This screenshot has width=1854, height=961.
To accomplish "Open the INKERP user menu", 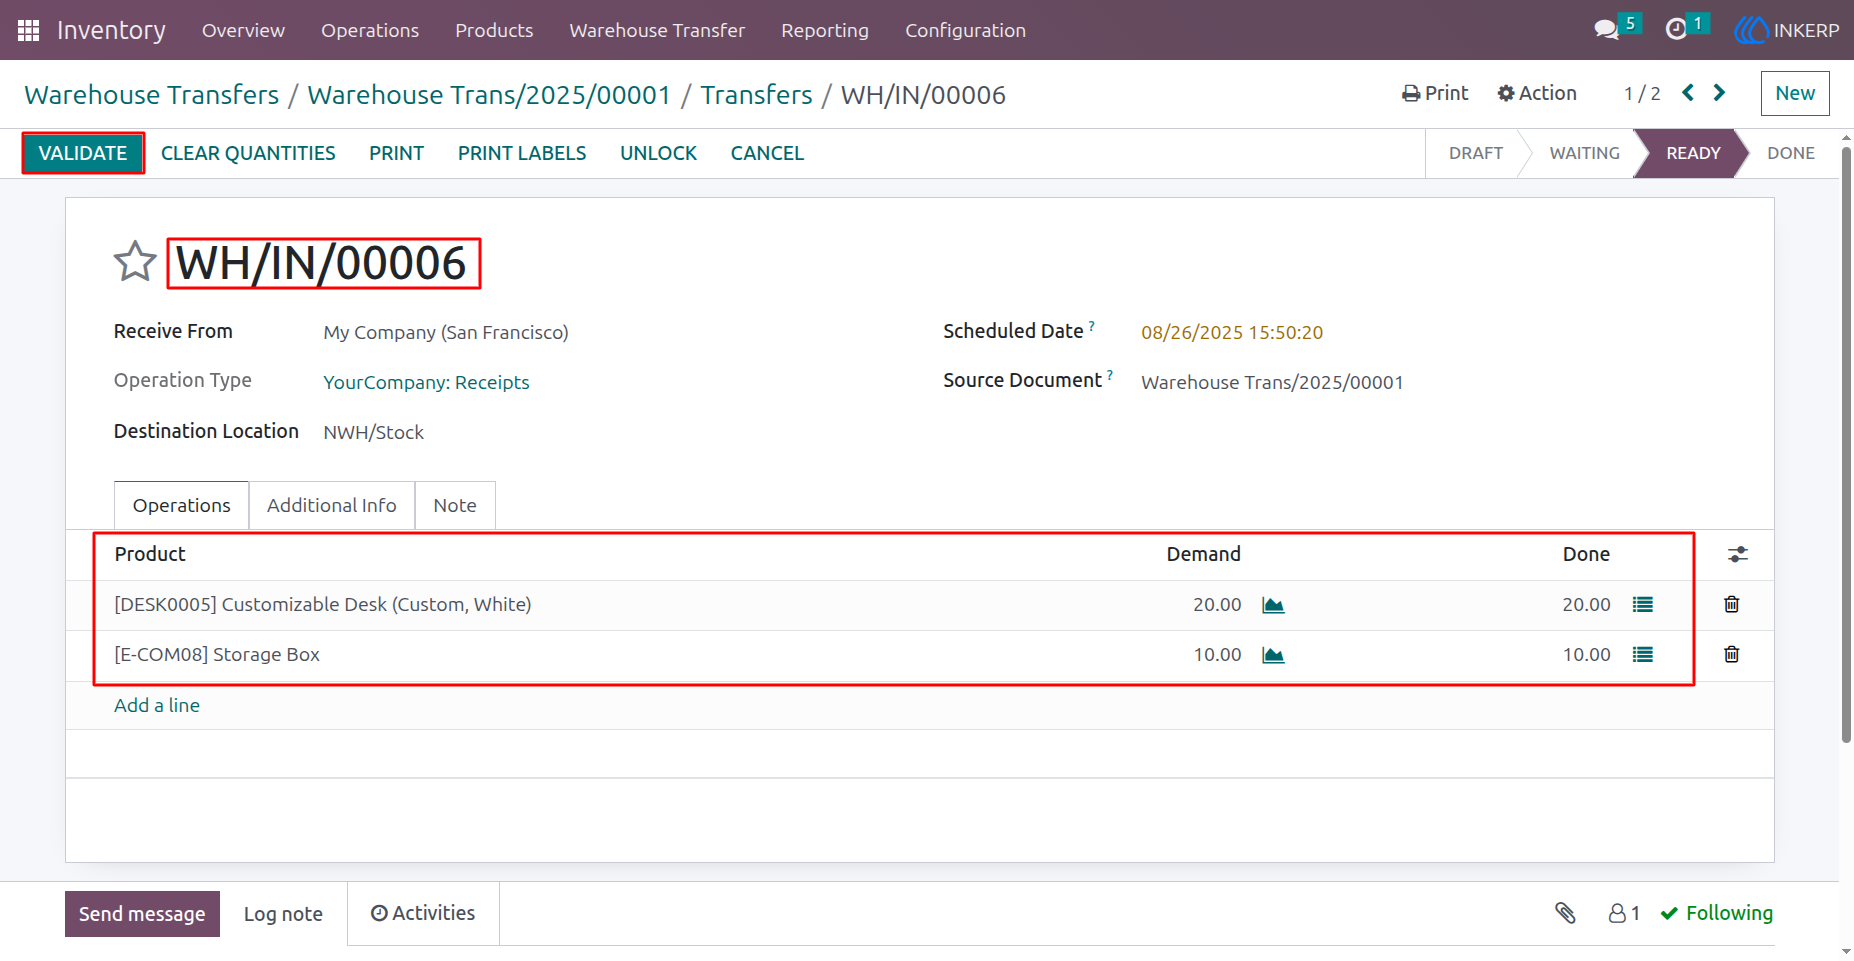I will click(x=1787, y=30).
